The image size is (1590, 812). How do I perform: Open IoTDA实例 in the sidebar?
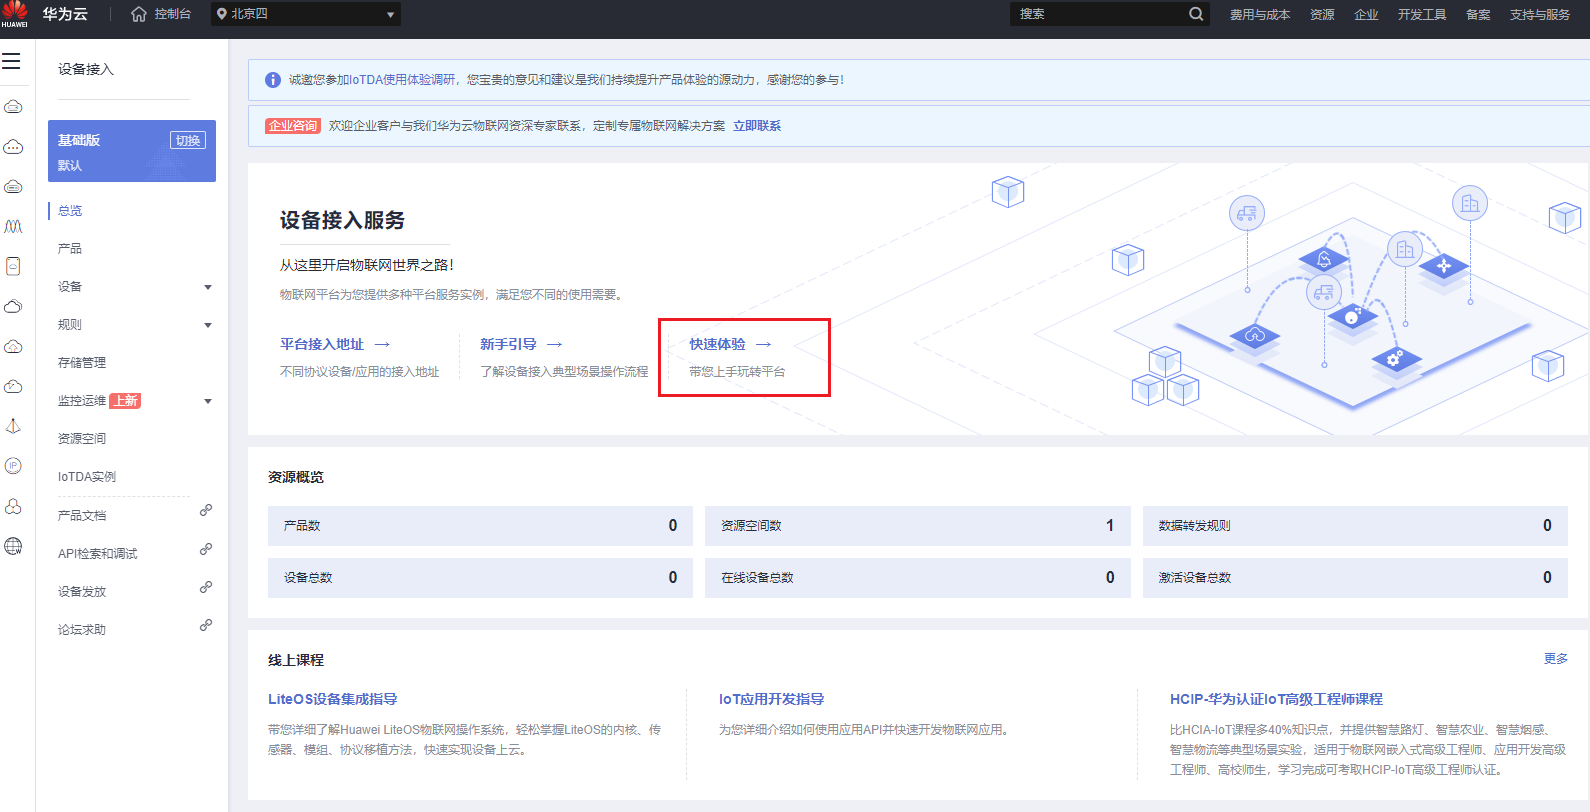[x=87, y=477]
